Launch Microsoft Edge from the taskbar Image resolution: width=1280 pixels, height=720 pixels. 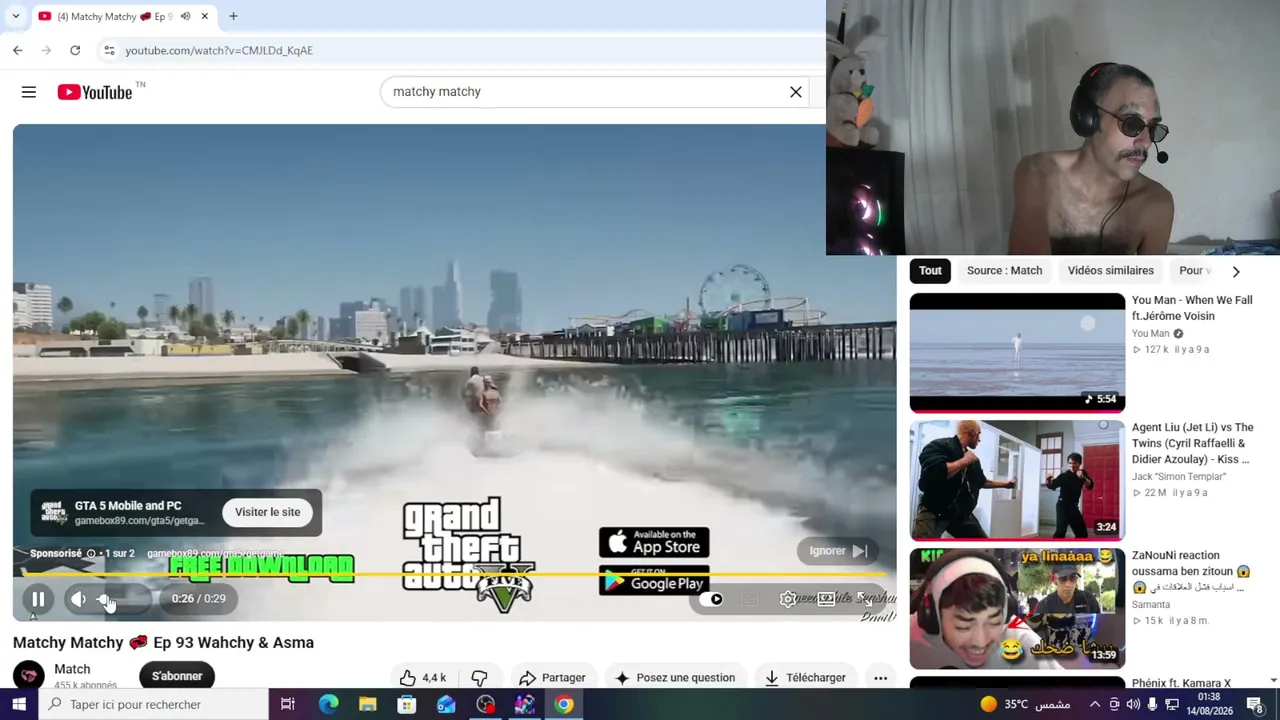328,705
